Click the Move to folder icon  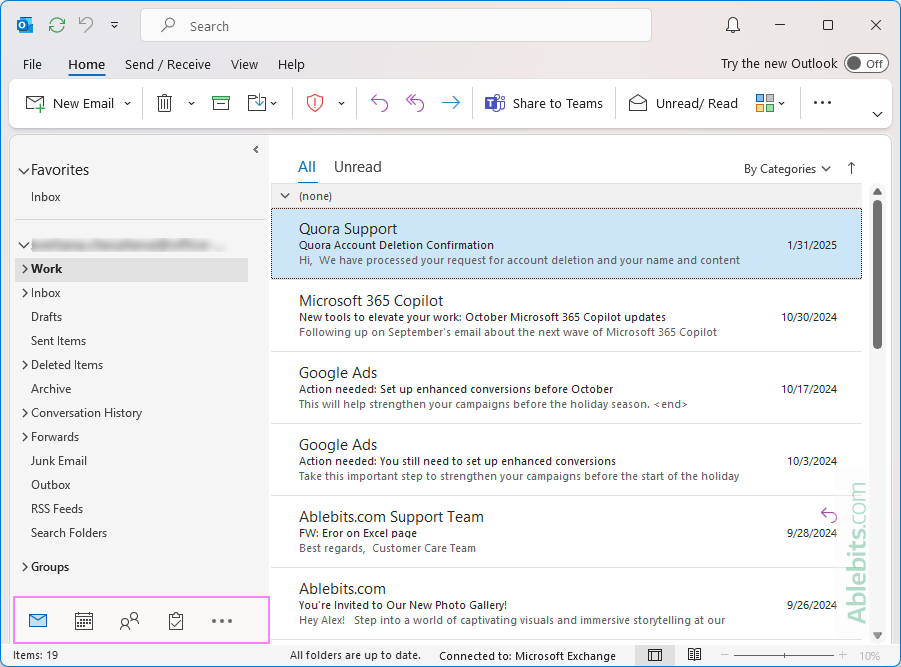257,103
